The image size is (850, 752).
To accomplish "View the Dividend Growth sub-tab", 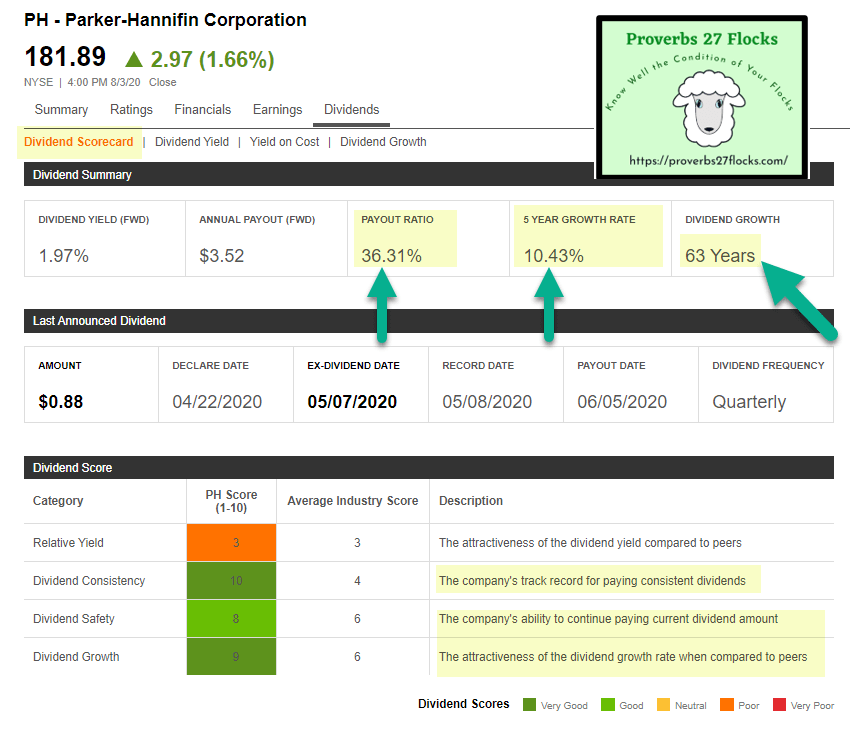I will click(x=383, y=142).
